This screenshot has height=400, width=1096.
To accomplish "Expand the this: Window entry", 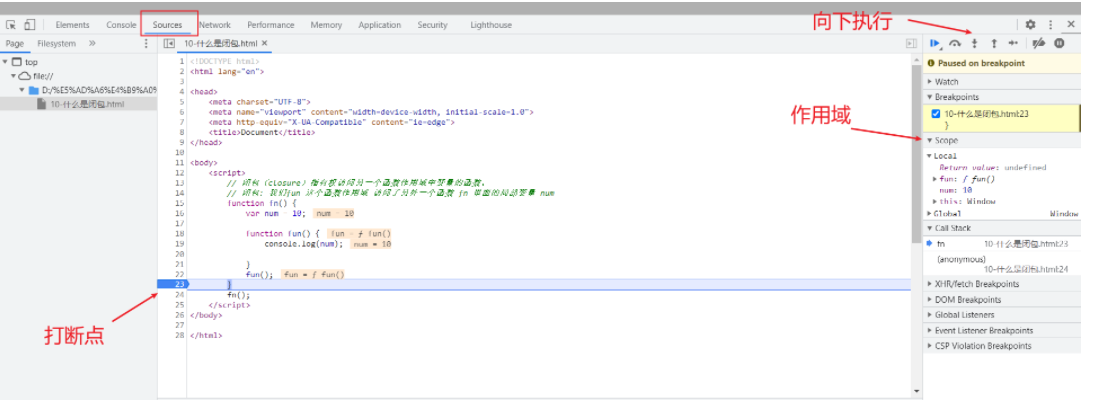I will pos(935,201).
